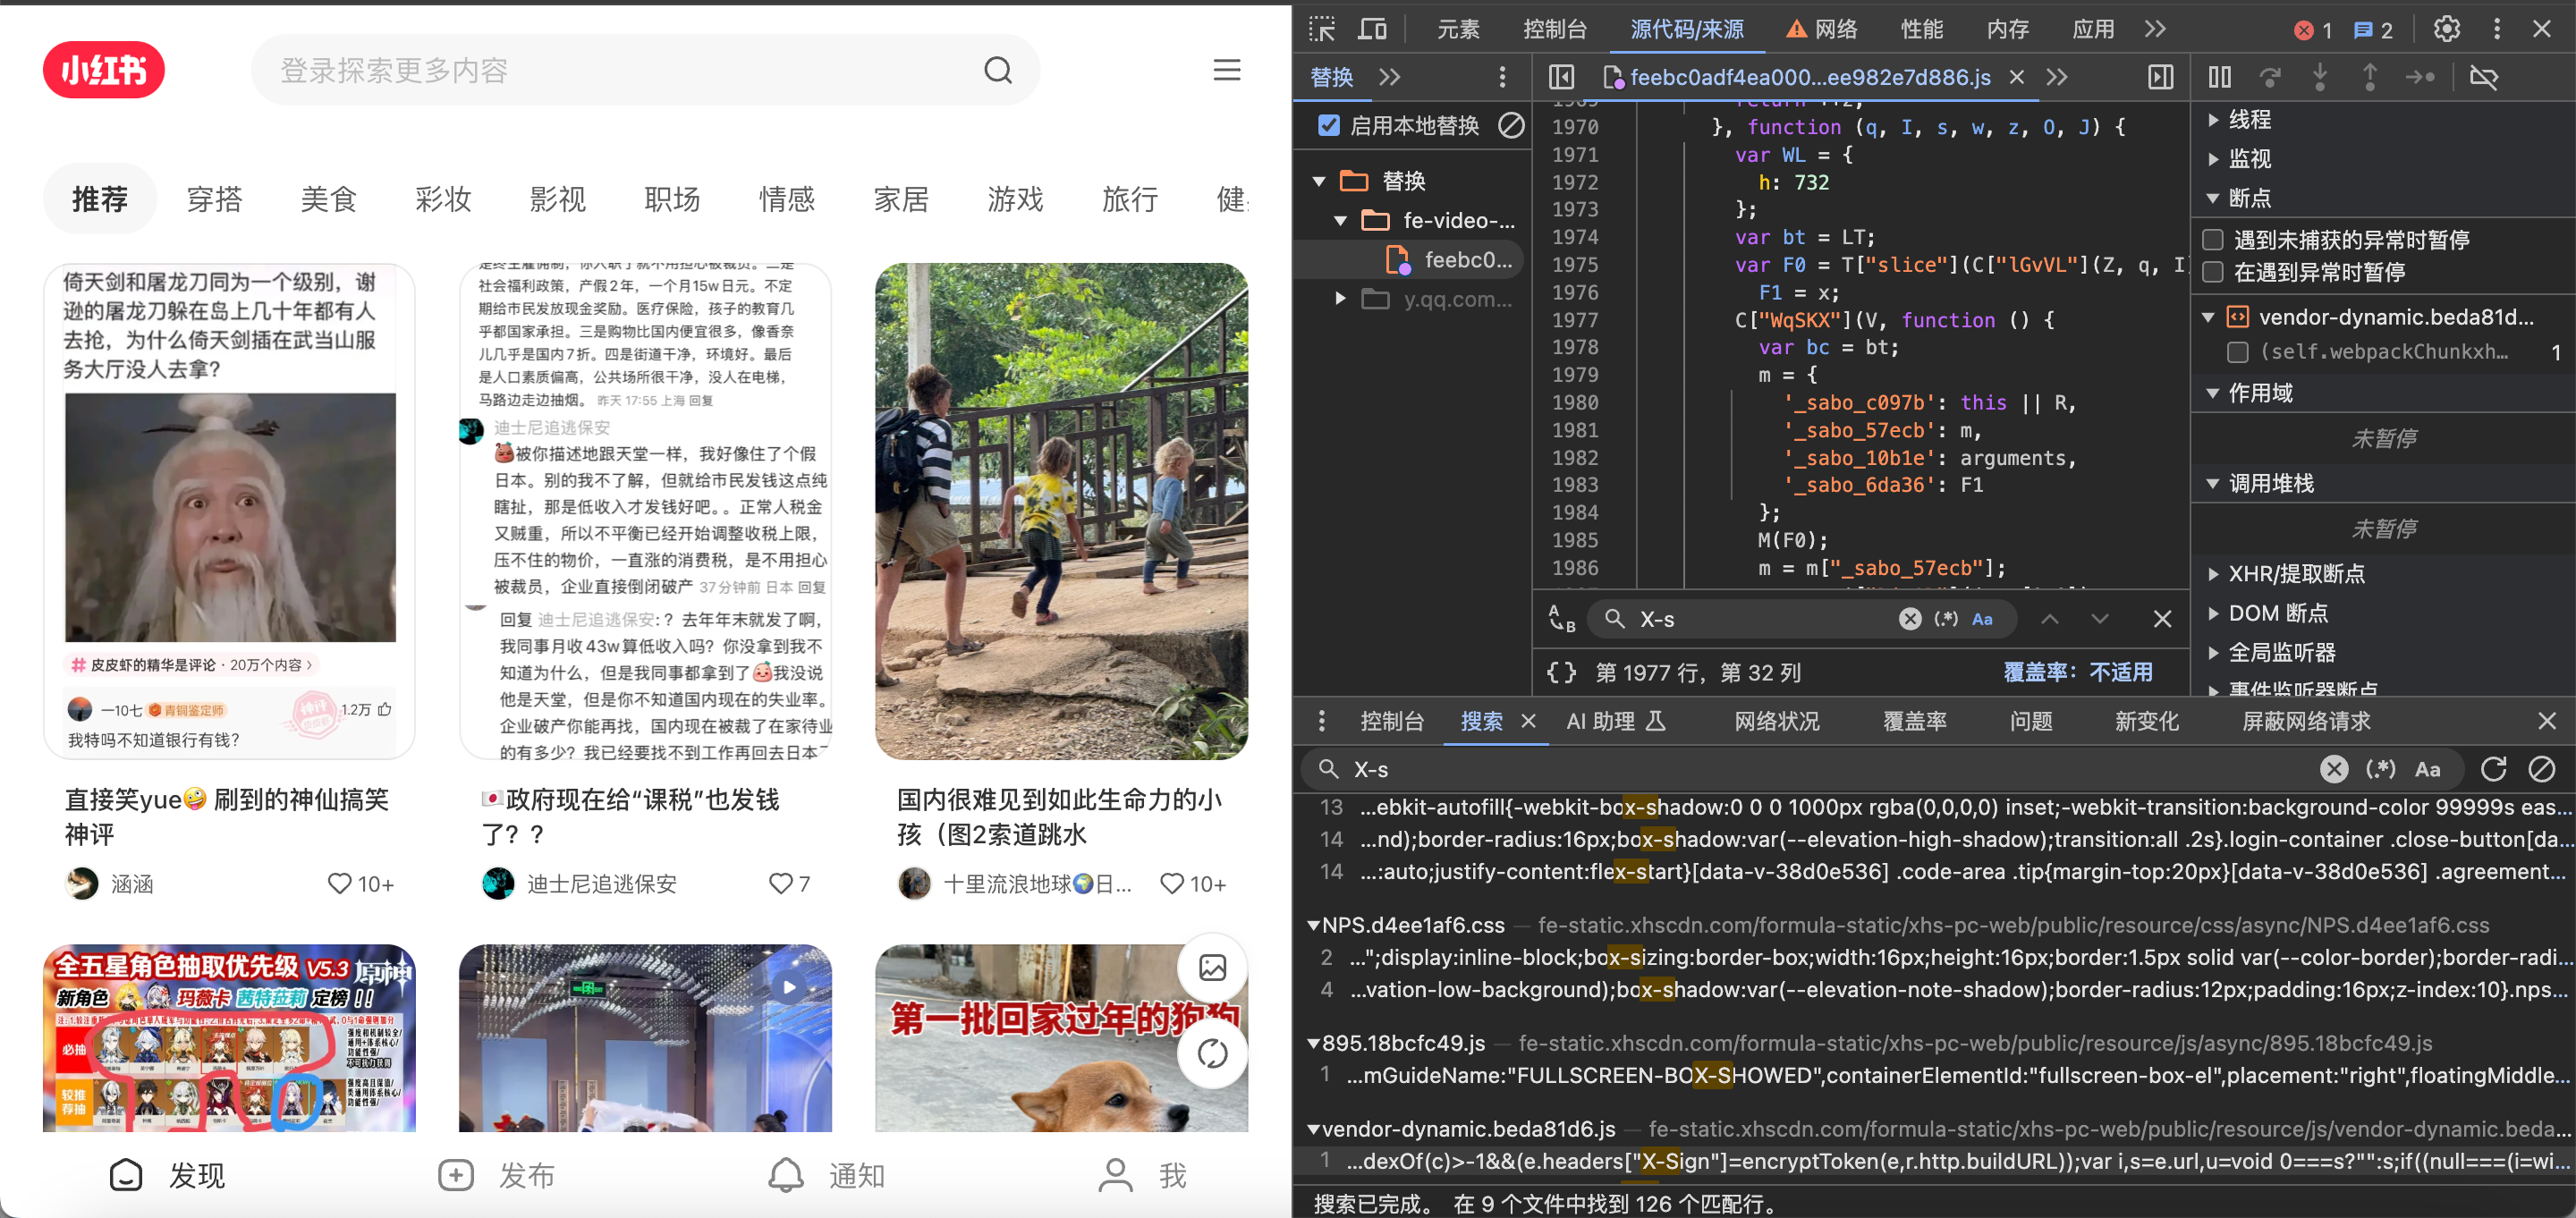Expand the y.qq.com folder
The height and width of the screenshot is (1218, 2576).
(x=1340, y=299)
